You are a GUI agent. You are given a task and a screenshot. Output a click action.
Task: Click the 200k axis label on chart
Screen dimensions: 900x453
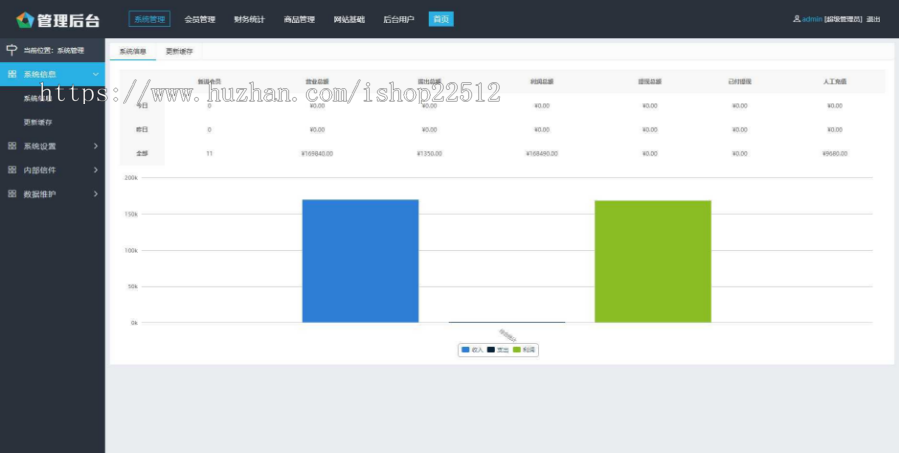coord(131,178)
